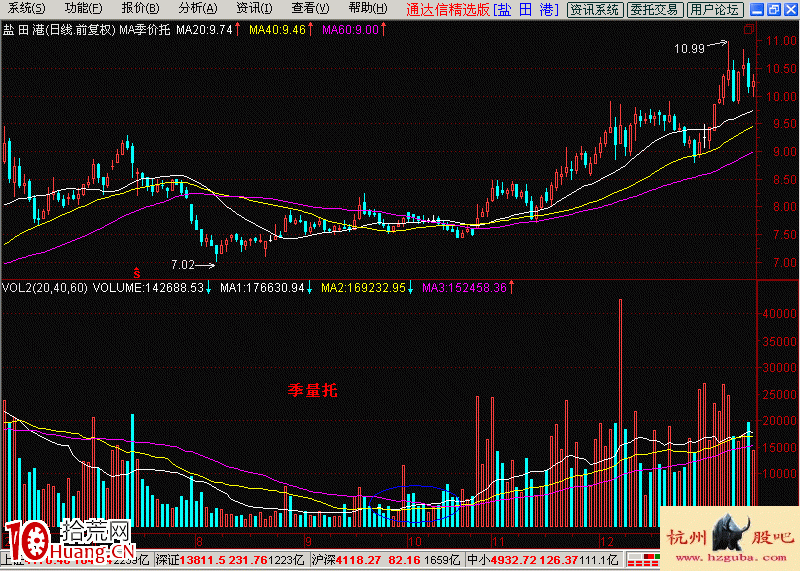The image size is (800, 571).
Task: Click the 中小 index in status bar
Action: [x=542, y=560]
